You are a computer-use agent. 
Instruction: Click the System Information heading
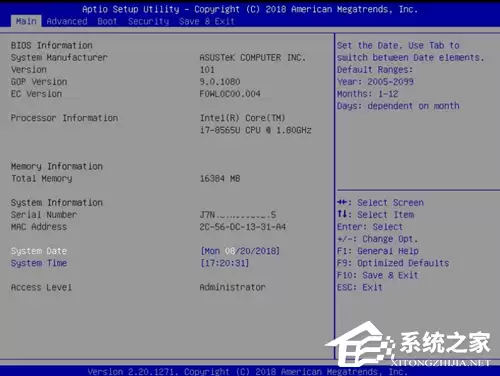tap(57, 203)
